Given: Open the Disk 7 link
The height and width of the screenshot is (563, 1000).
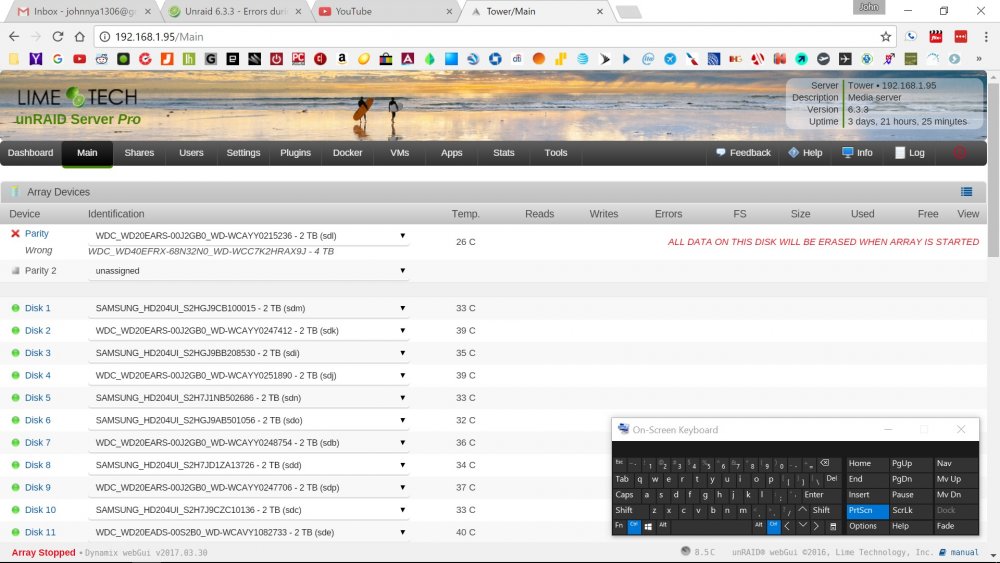Looking at the screenshot, I should click(38, 442).
